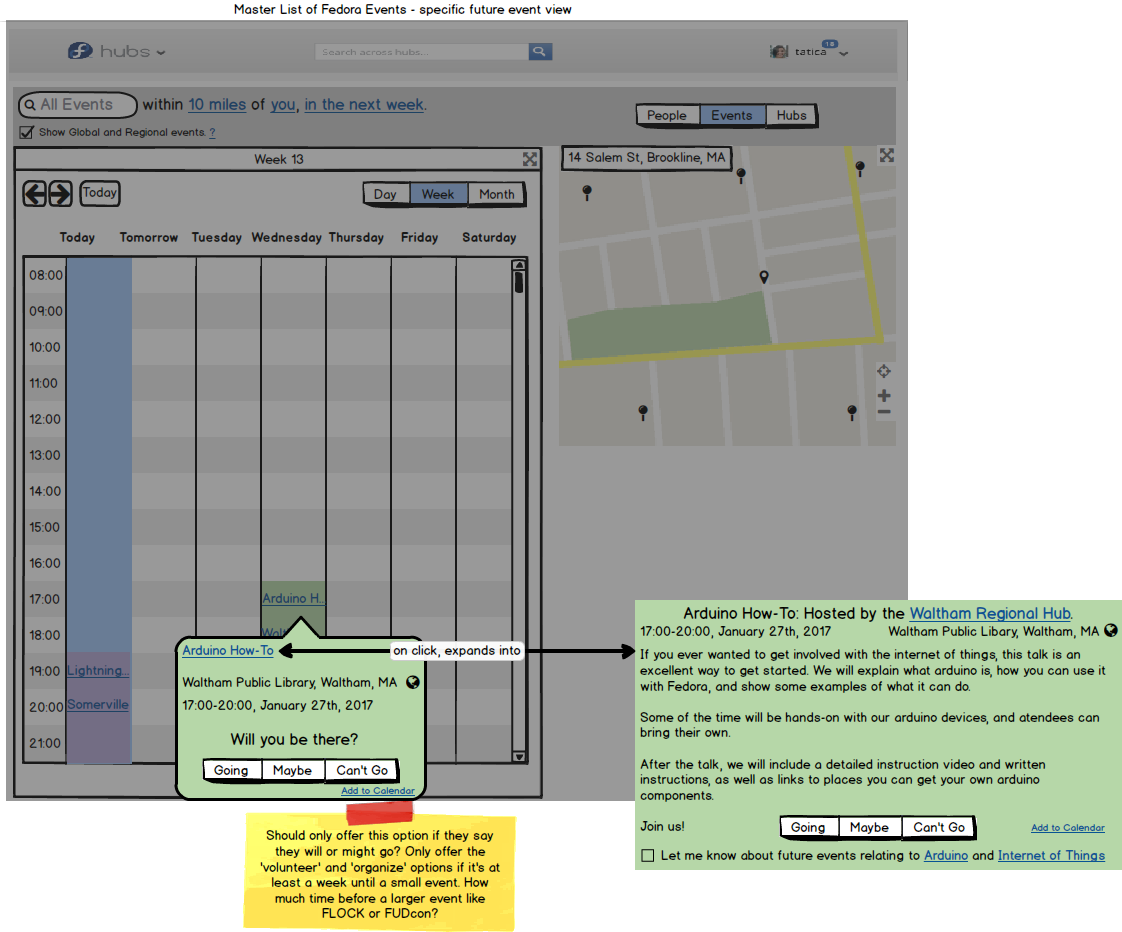The height and width of the screenshot is (932, 1122).
Task: Click the blue search magnifier button
Action: pyautogui.click(x=540, y=52)
